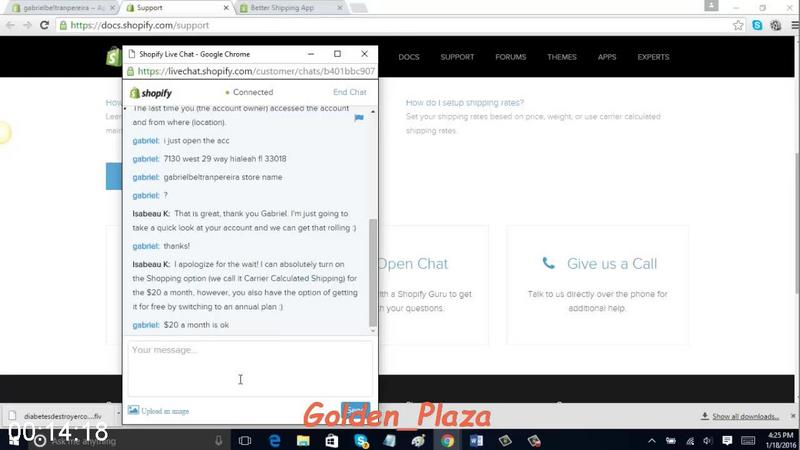Click the Upload an image icon

coord(133,410)
